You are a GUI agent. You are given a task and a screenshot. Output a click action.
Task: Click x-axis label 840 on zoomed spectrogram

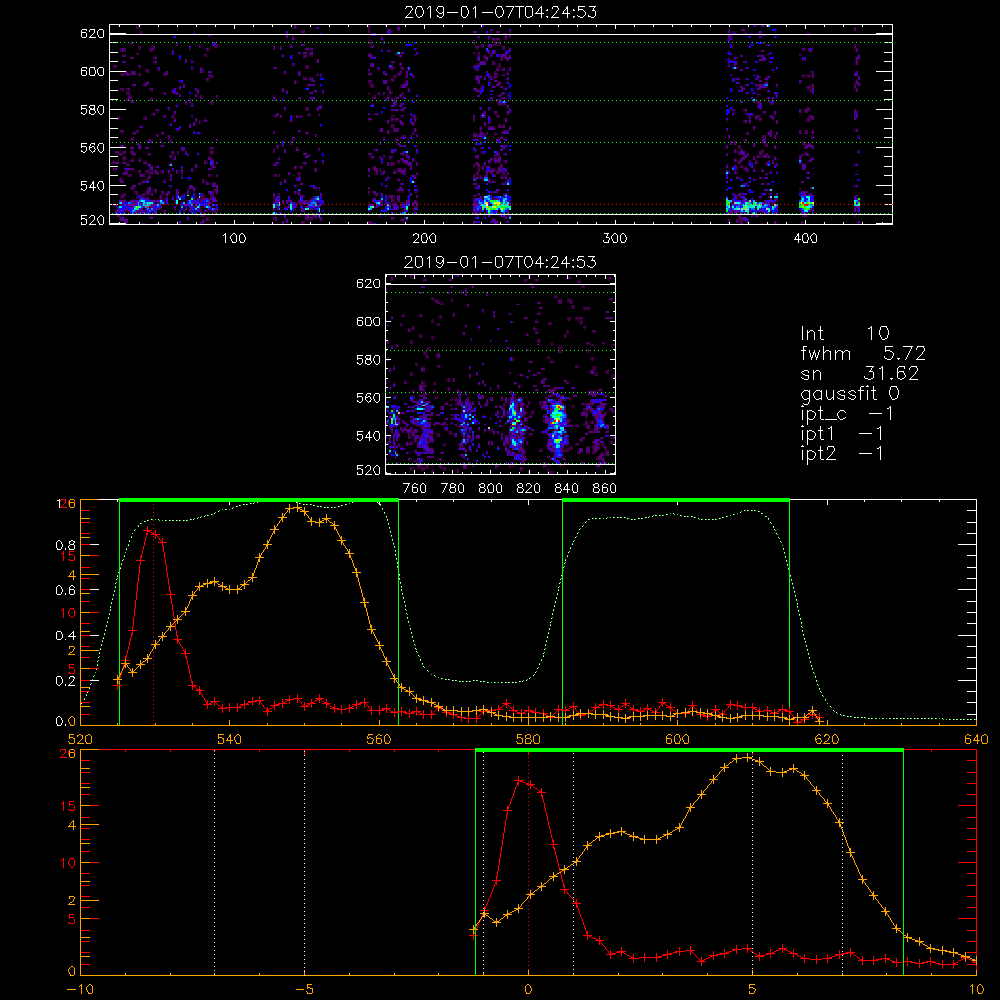[566, 489]
